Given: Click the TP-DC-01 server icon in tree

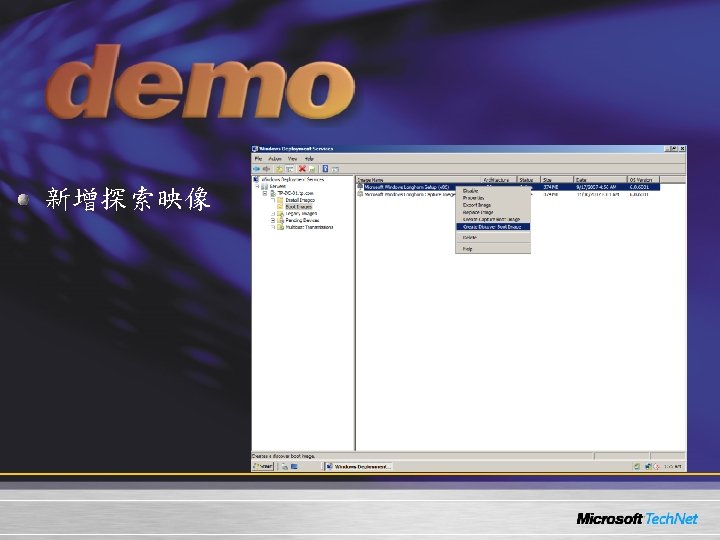Looking at the screenshot, I should [x=273, y=193].
